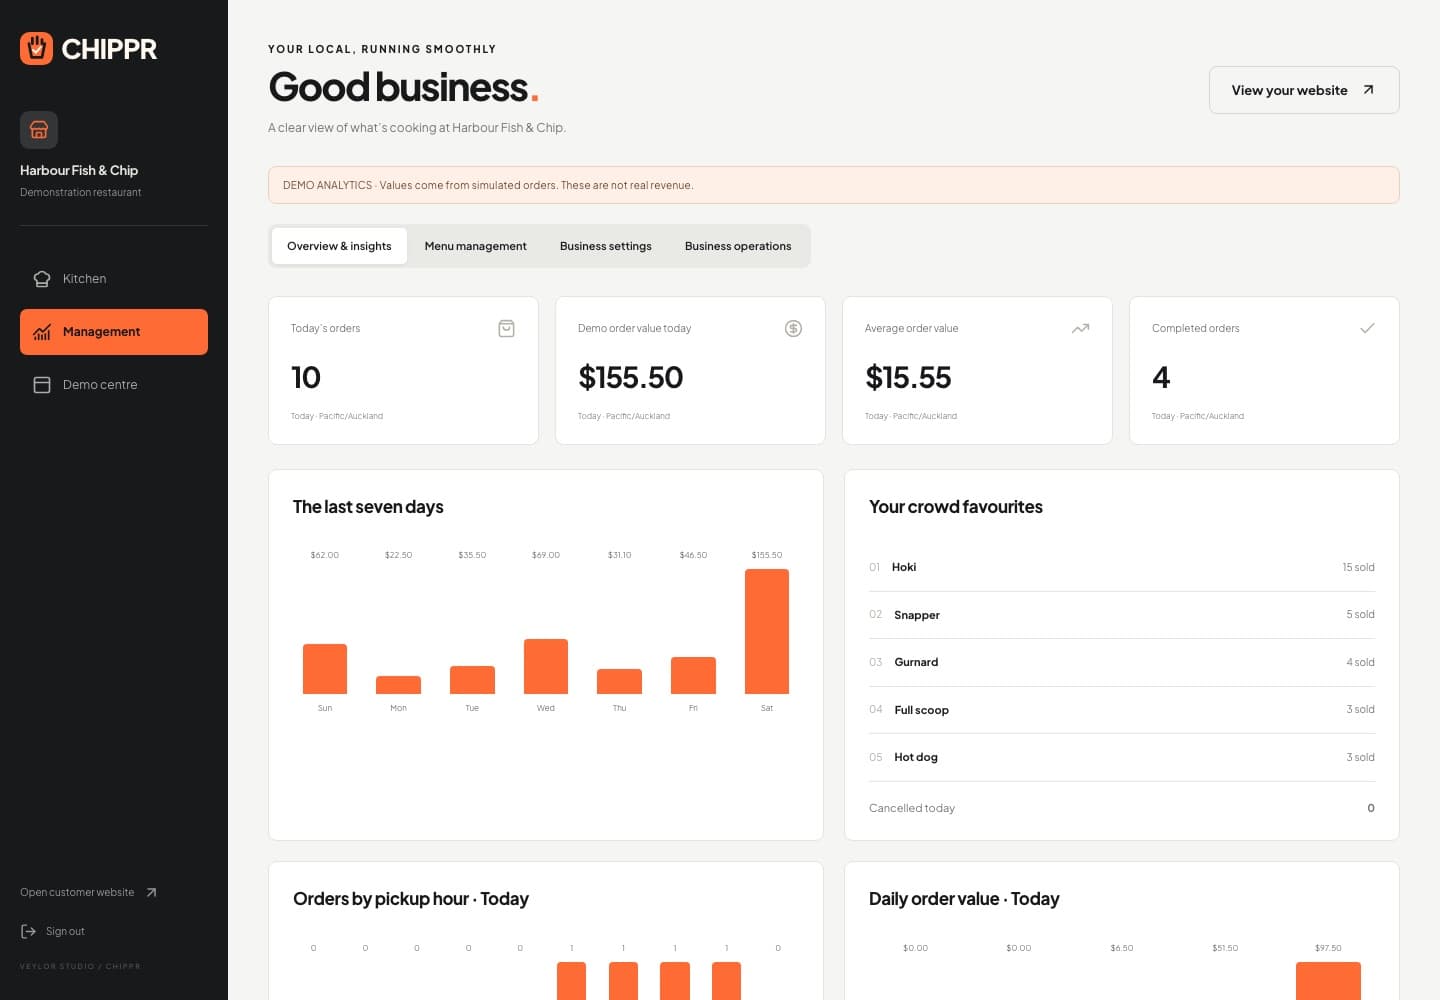Click the dollar coin icon on Demo order value
Screen dimensions: 1440x1000
[x=793, y=328]
